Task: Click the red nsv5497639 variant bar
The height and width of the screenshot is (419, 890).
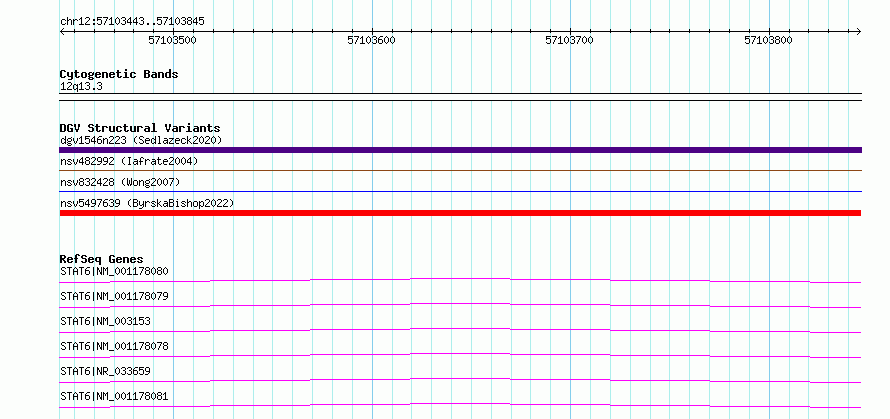Action: point(460,213)
